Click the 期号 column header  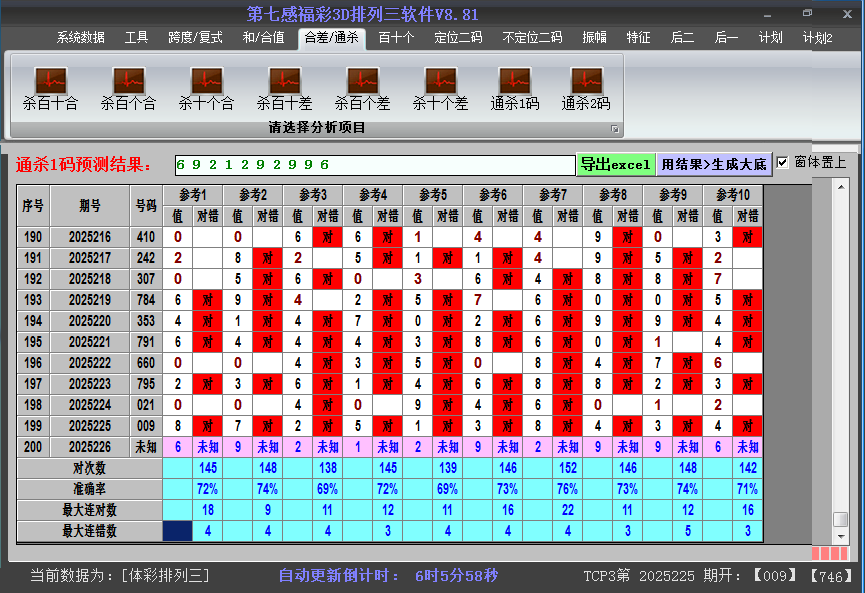point(90,206)
